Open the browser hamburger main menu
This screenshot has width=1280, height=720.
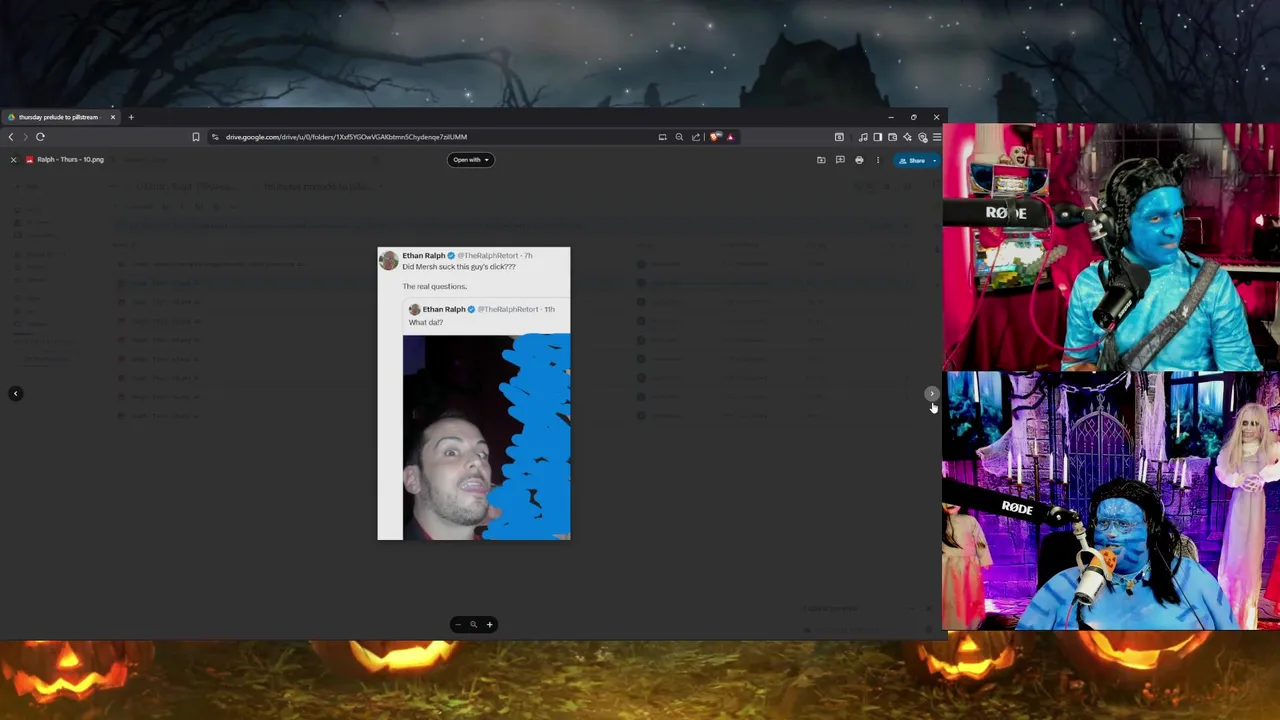click(937, 137)
